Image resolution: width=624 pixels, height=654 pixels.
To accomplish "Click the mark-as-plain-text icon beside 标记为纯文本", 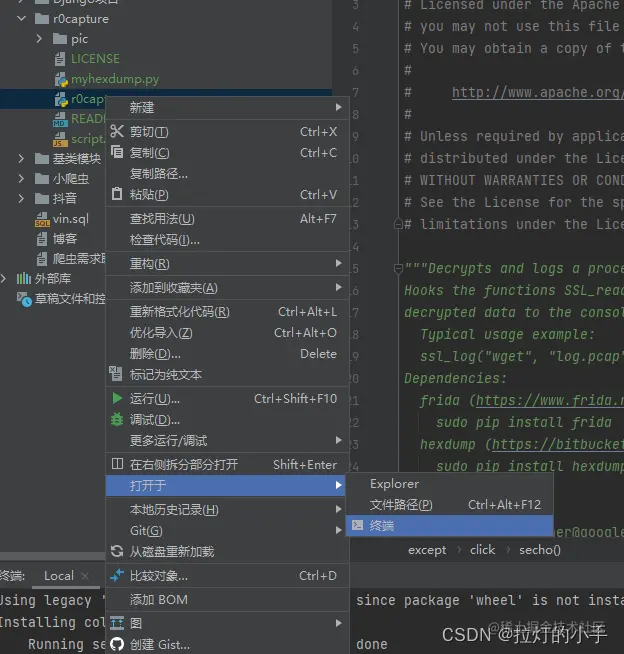I will 116,374.
